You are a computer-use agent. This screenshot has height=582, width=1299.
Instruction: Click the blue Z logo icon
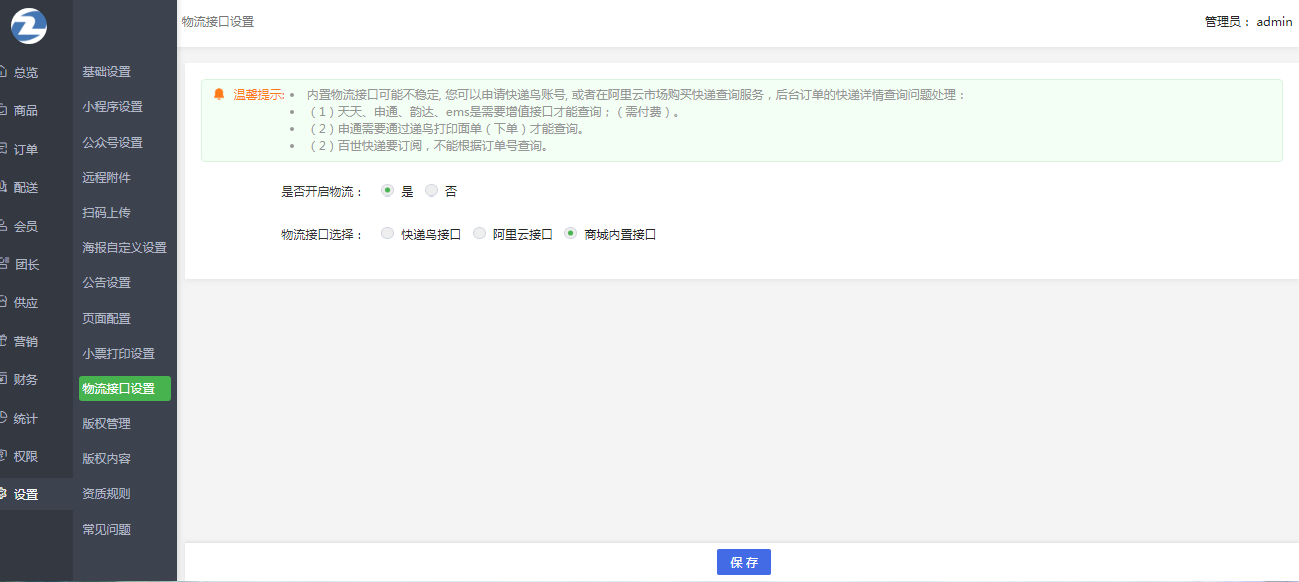click(x=28, y=25)
